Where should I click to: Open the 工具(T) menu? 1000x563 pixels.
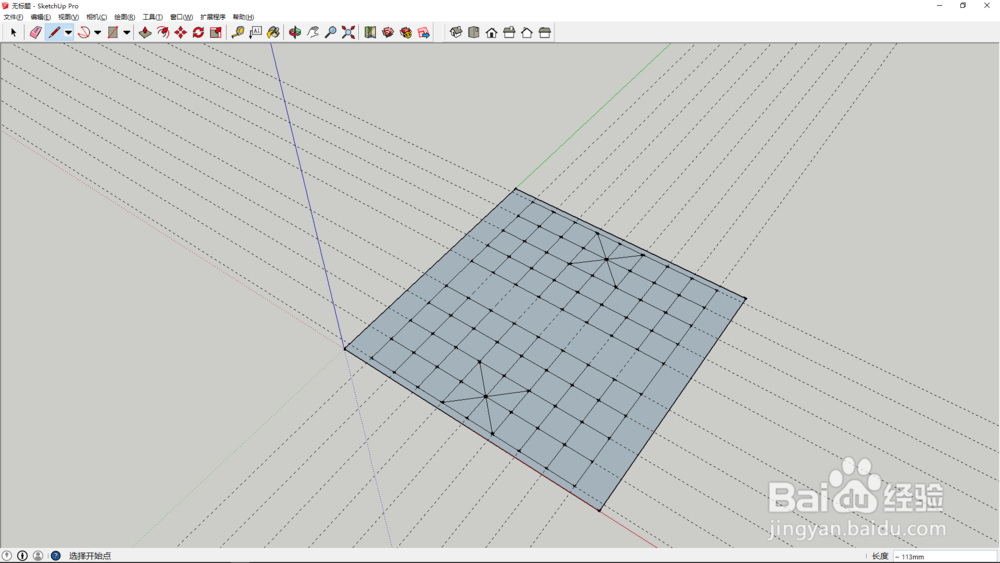tap(152, 17)
